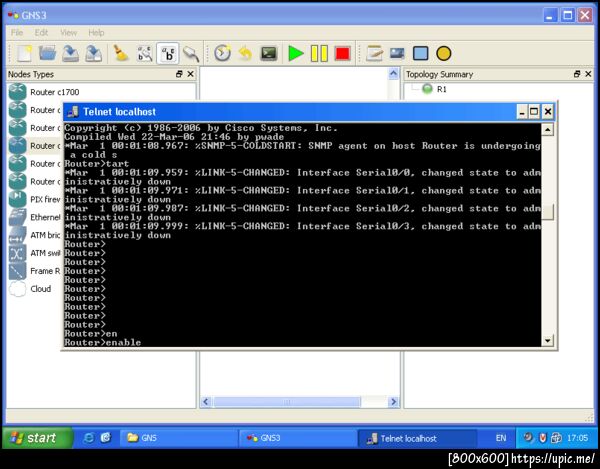This screenshot has height=469, width=600.
Task: Open the Help menu
Action: coord(96,33)
